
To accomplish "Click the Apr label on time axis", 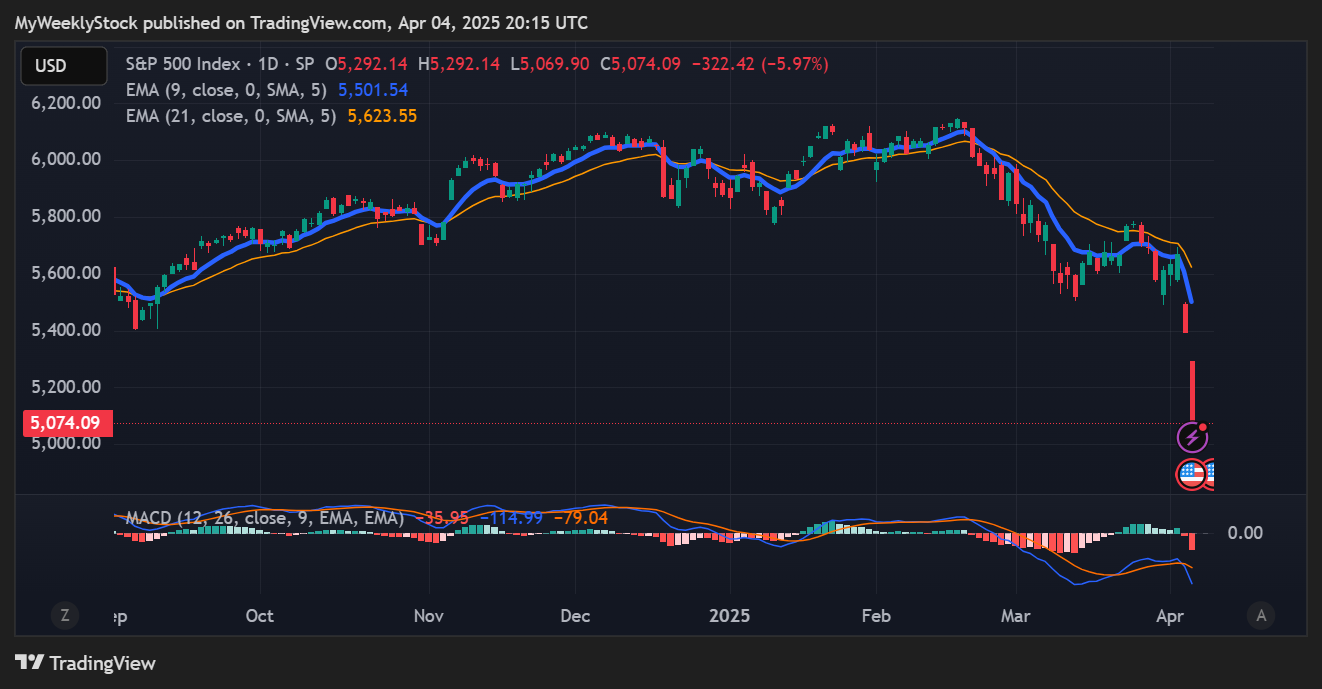I will [1170, 616].
